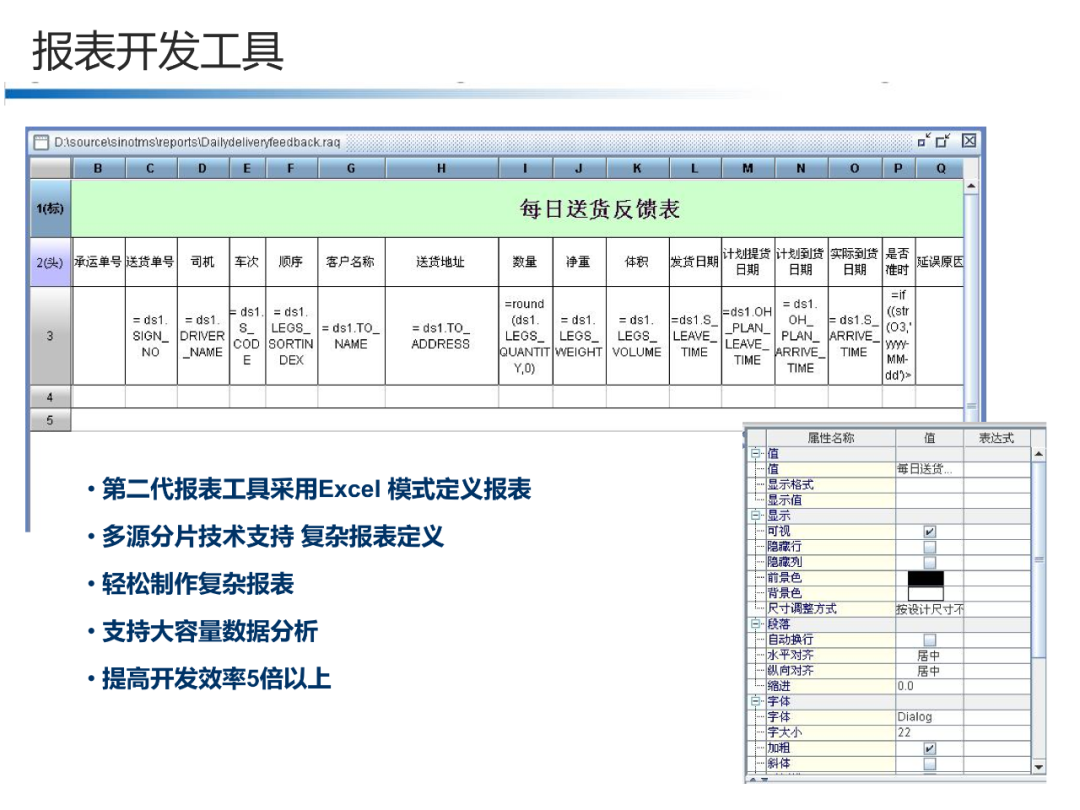Click the property panel scroll down arrow
1080x810 pixels.
tap(1038, 767)
